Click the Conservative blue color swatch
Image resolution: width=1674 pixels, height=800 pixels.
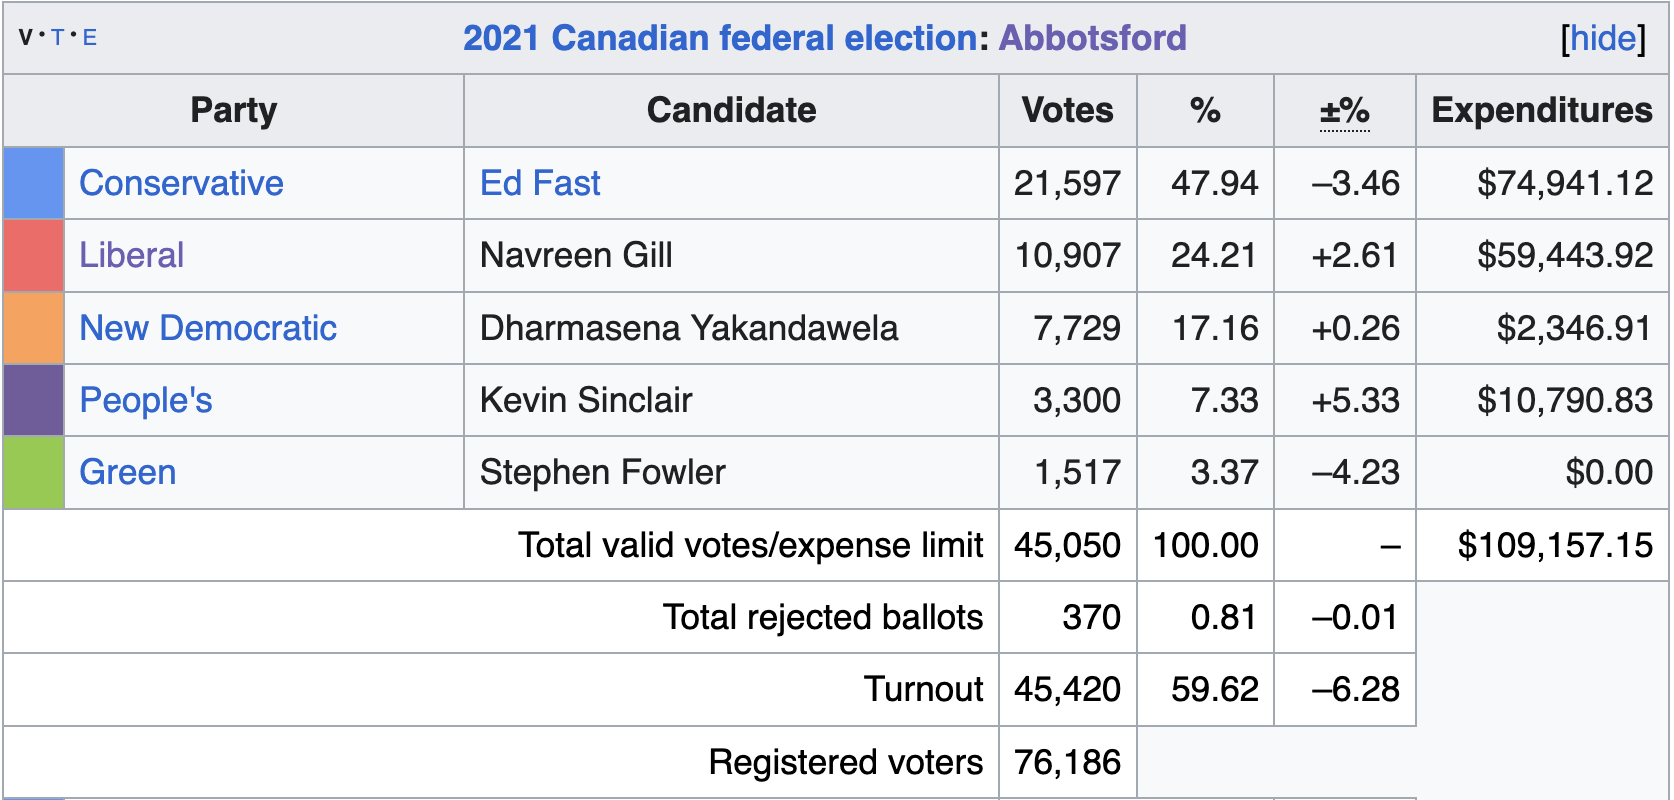point(34,183)
